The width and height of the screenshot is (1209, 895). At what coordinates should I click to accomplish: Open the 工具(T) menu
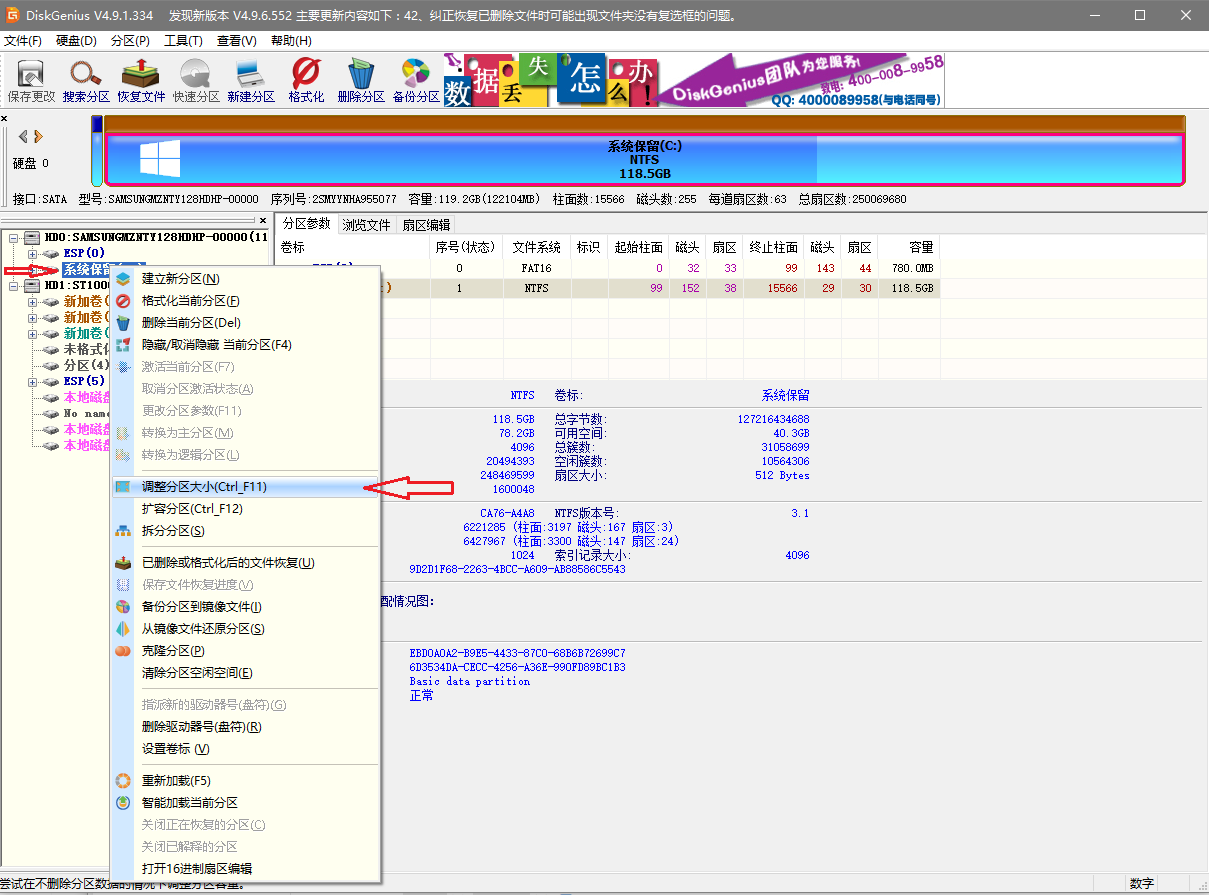click(183, 41)
